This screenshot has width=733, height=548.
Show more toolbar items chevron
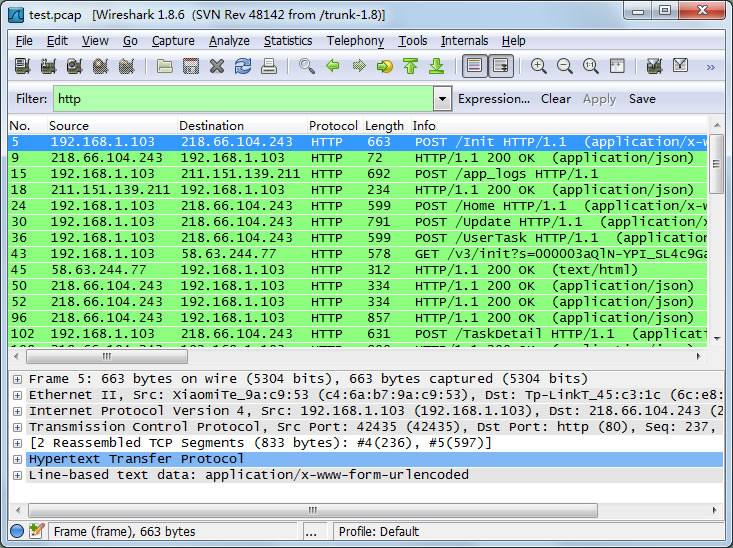(x=711, y=67)
